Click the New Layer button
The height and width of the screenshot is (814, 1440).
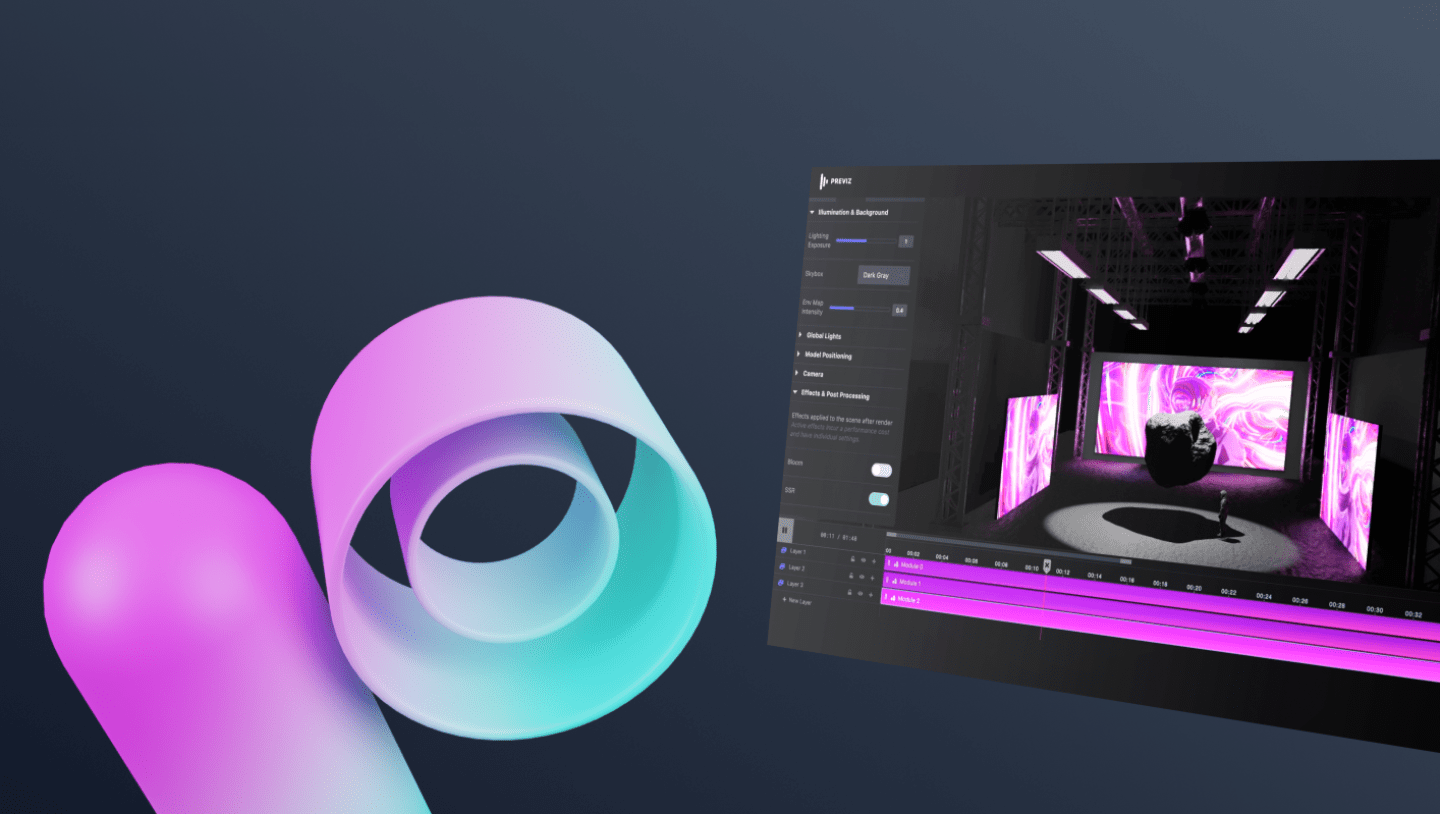796,601
